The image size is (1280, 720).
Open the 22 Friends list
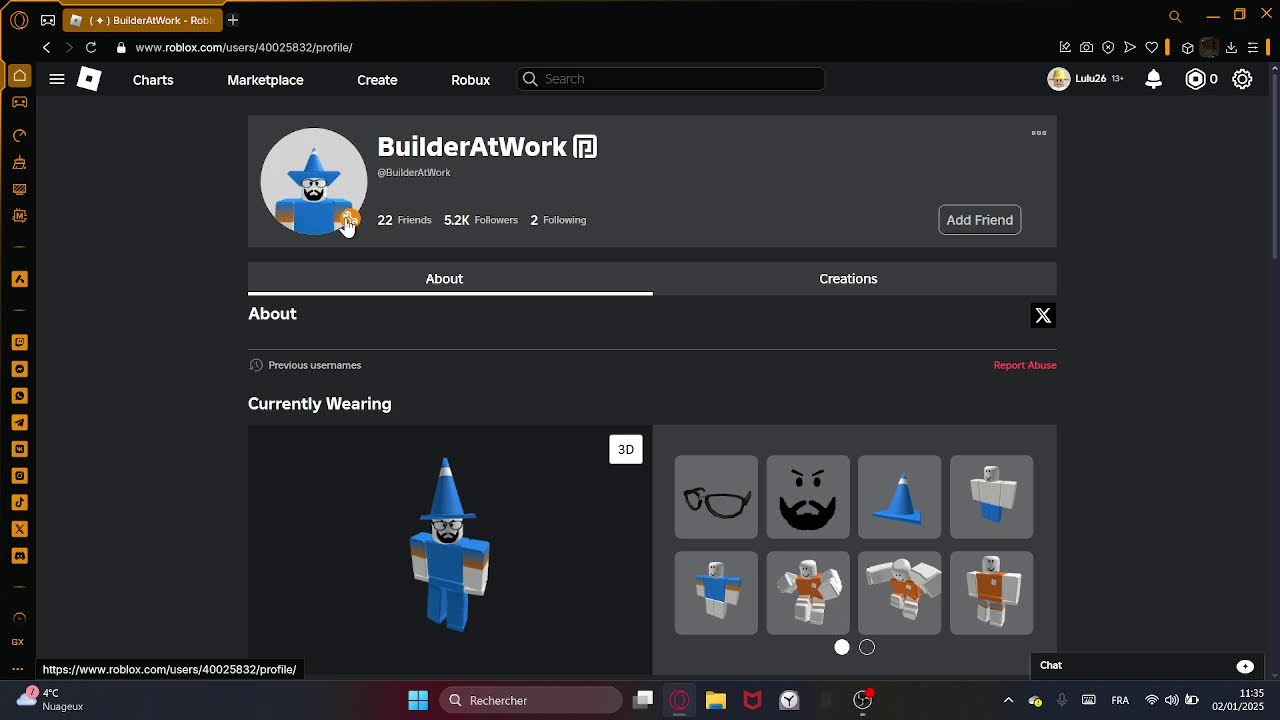click(x=404, y=220)
